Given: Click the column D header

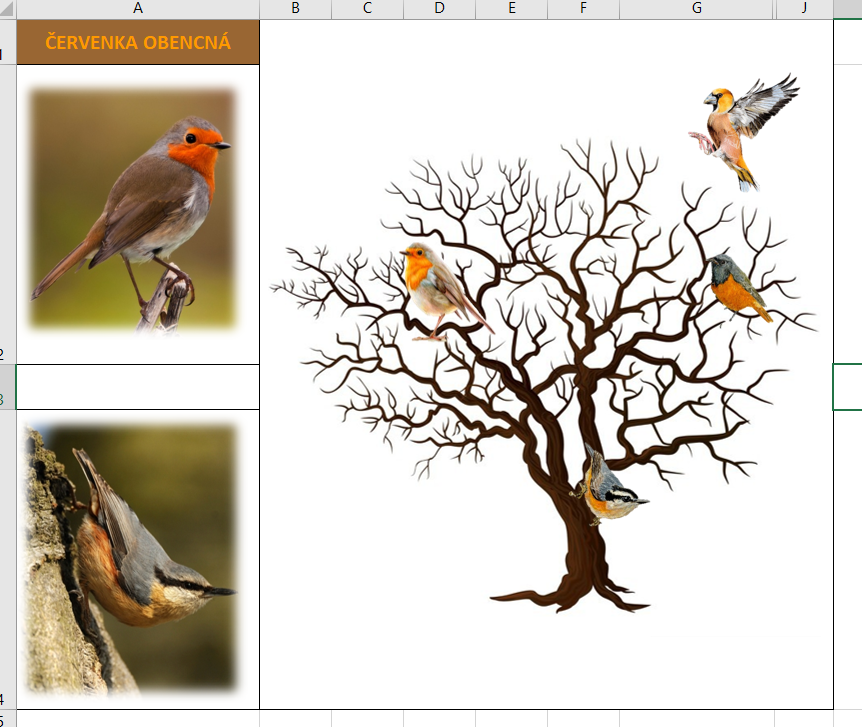Looking at the screenshot, I should (439, 9).
